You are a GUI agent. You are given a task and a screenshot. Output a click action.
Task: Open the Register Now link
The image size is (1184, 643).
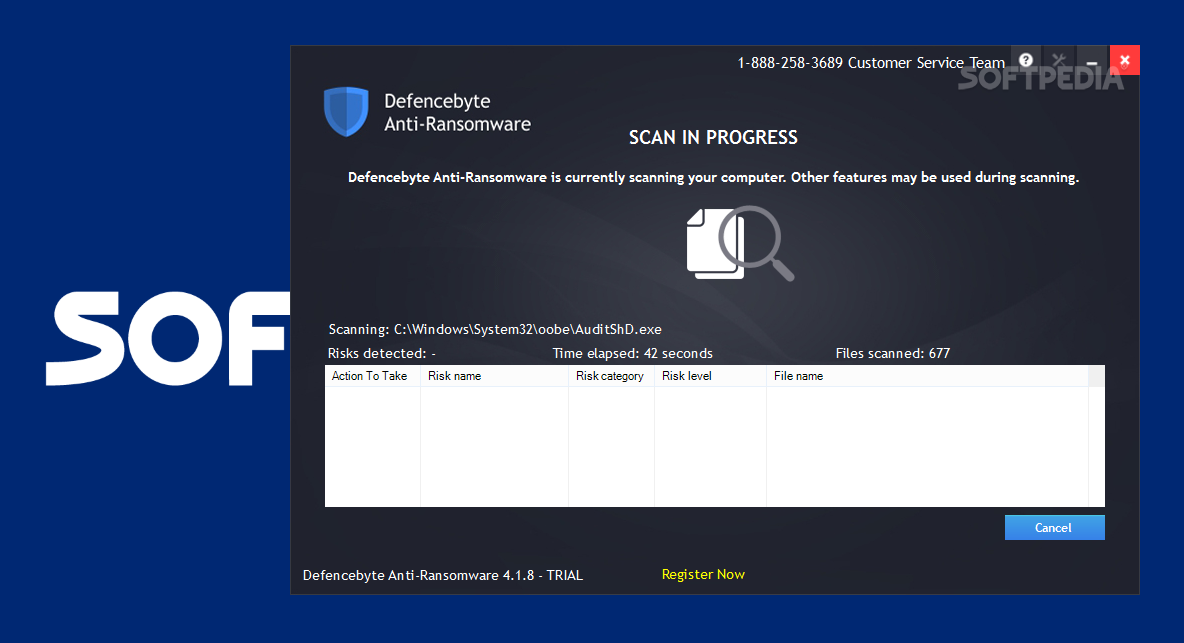click(703, 574)
